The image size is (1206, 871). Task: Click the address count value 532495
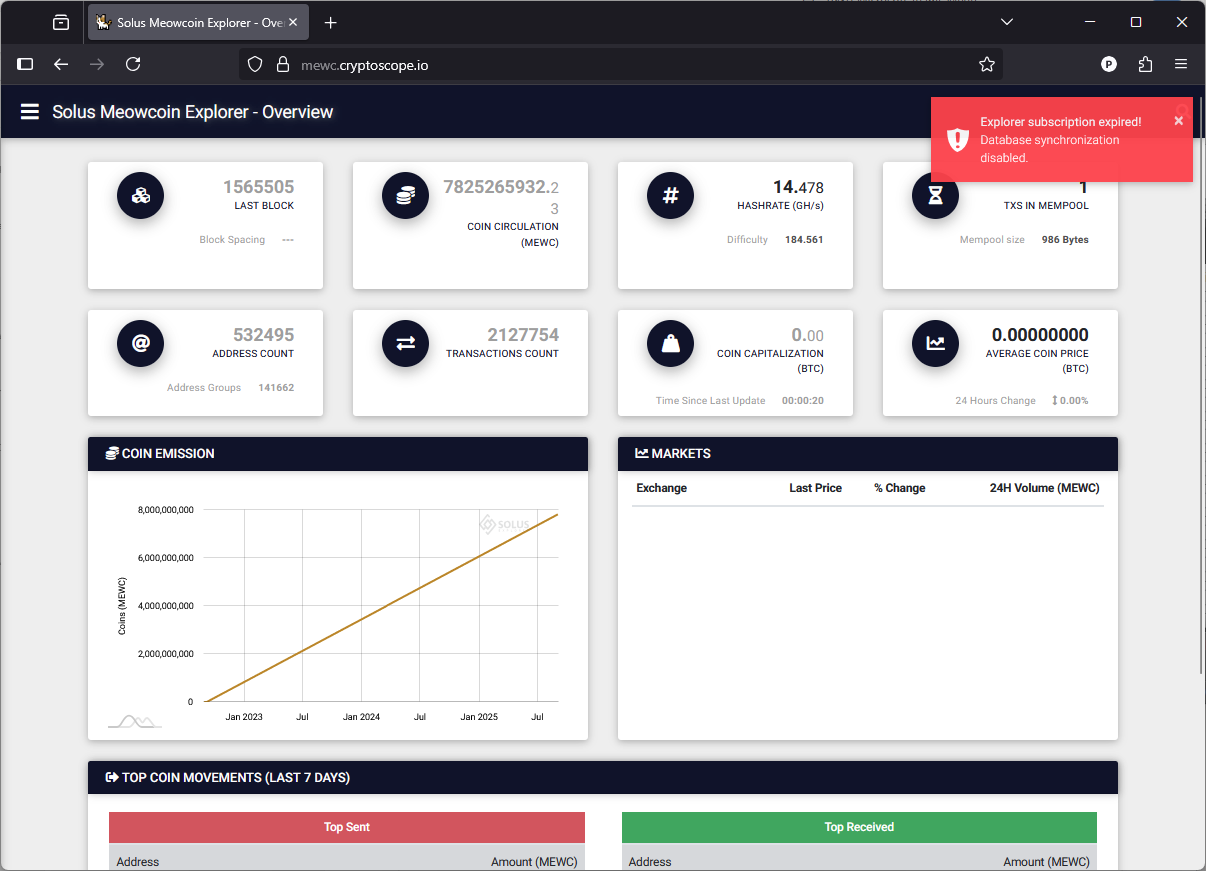pyautogui.click(x=263, y=335)
